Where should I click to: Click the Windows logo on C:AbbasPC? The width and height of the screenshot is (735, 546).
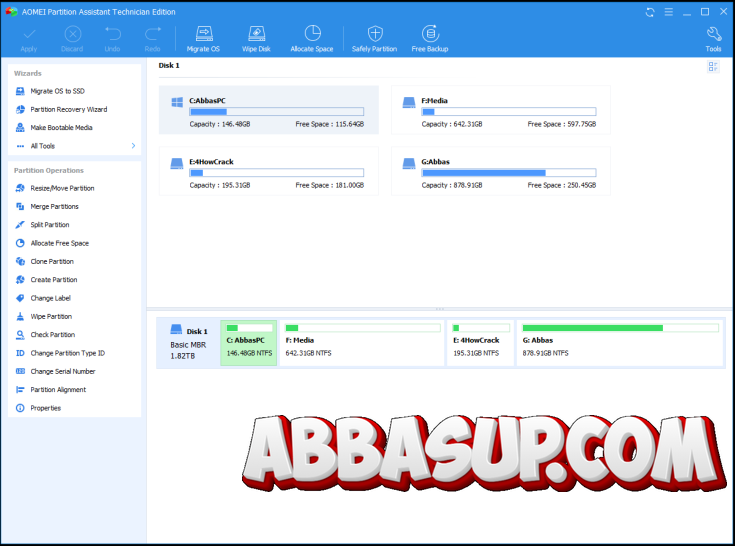coord(177,102)
